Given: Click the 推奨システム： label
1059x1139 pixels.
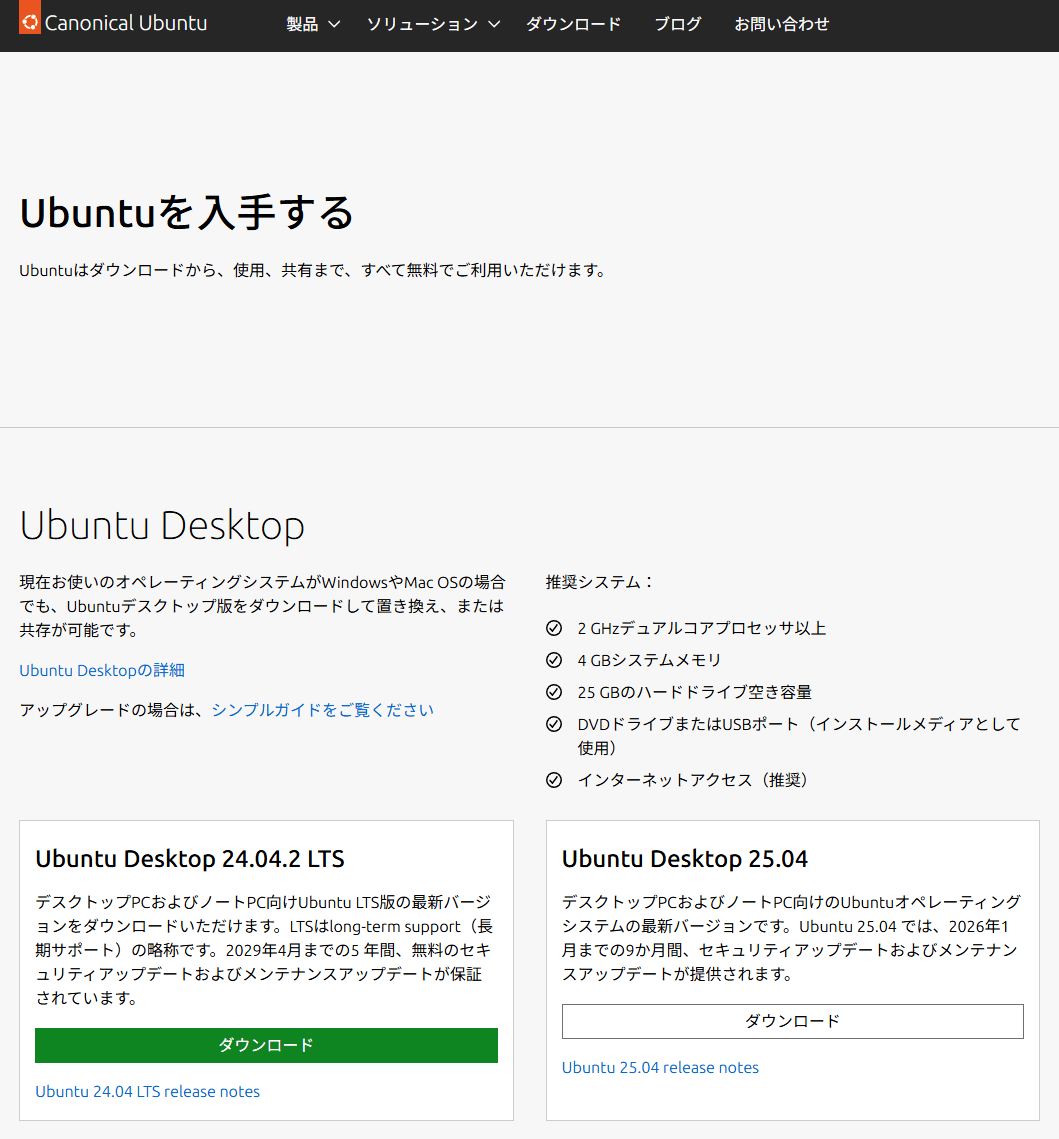Looking at the screenshot, I should click(600, 582).
